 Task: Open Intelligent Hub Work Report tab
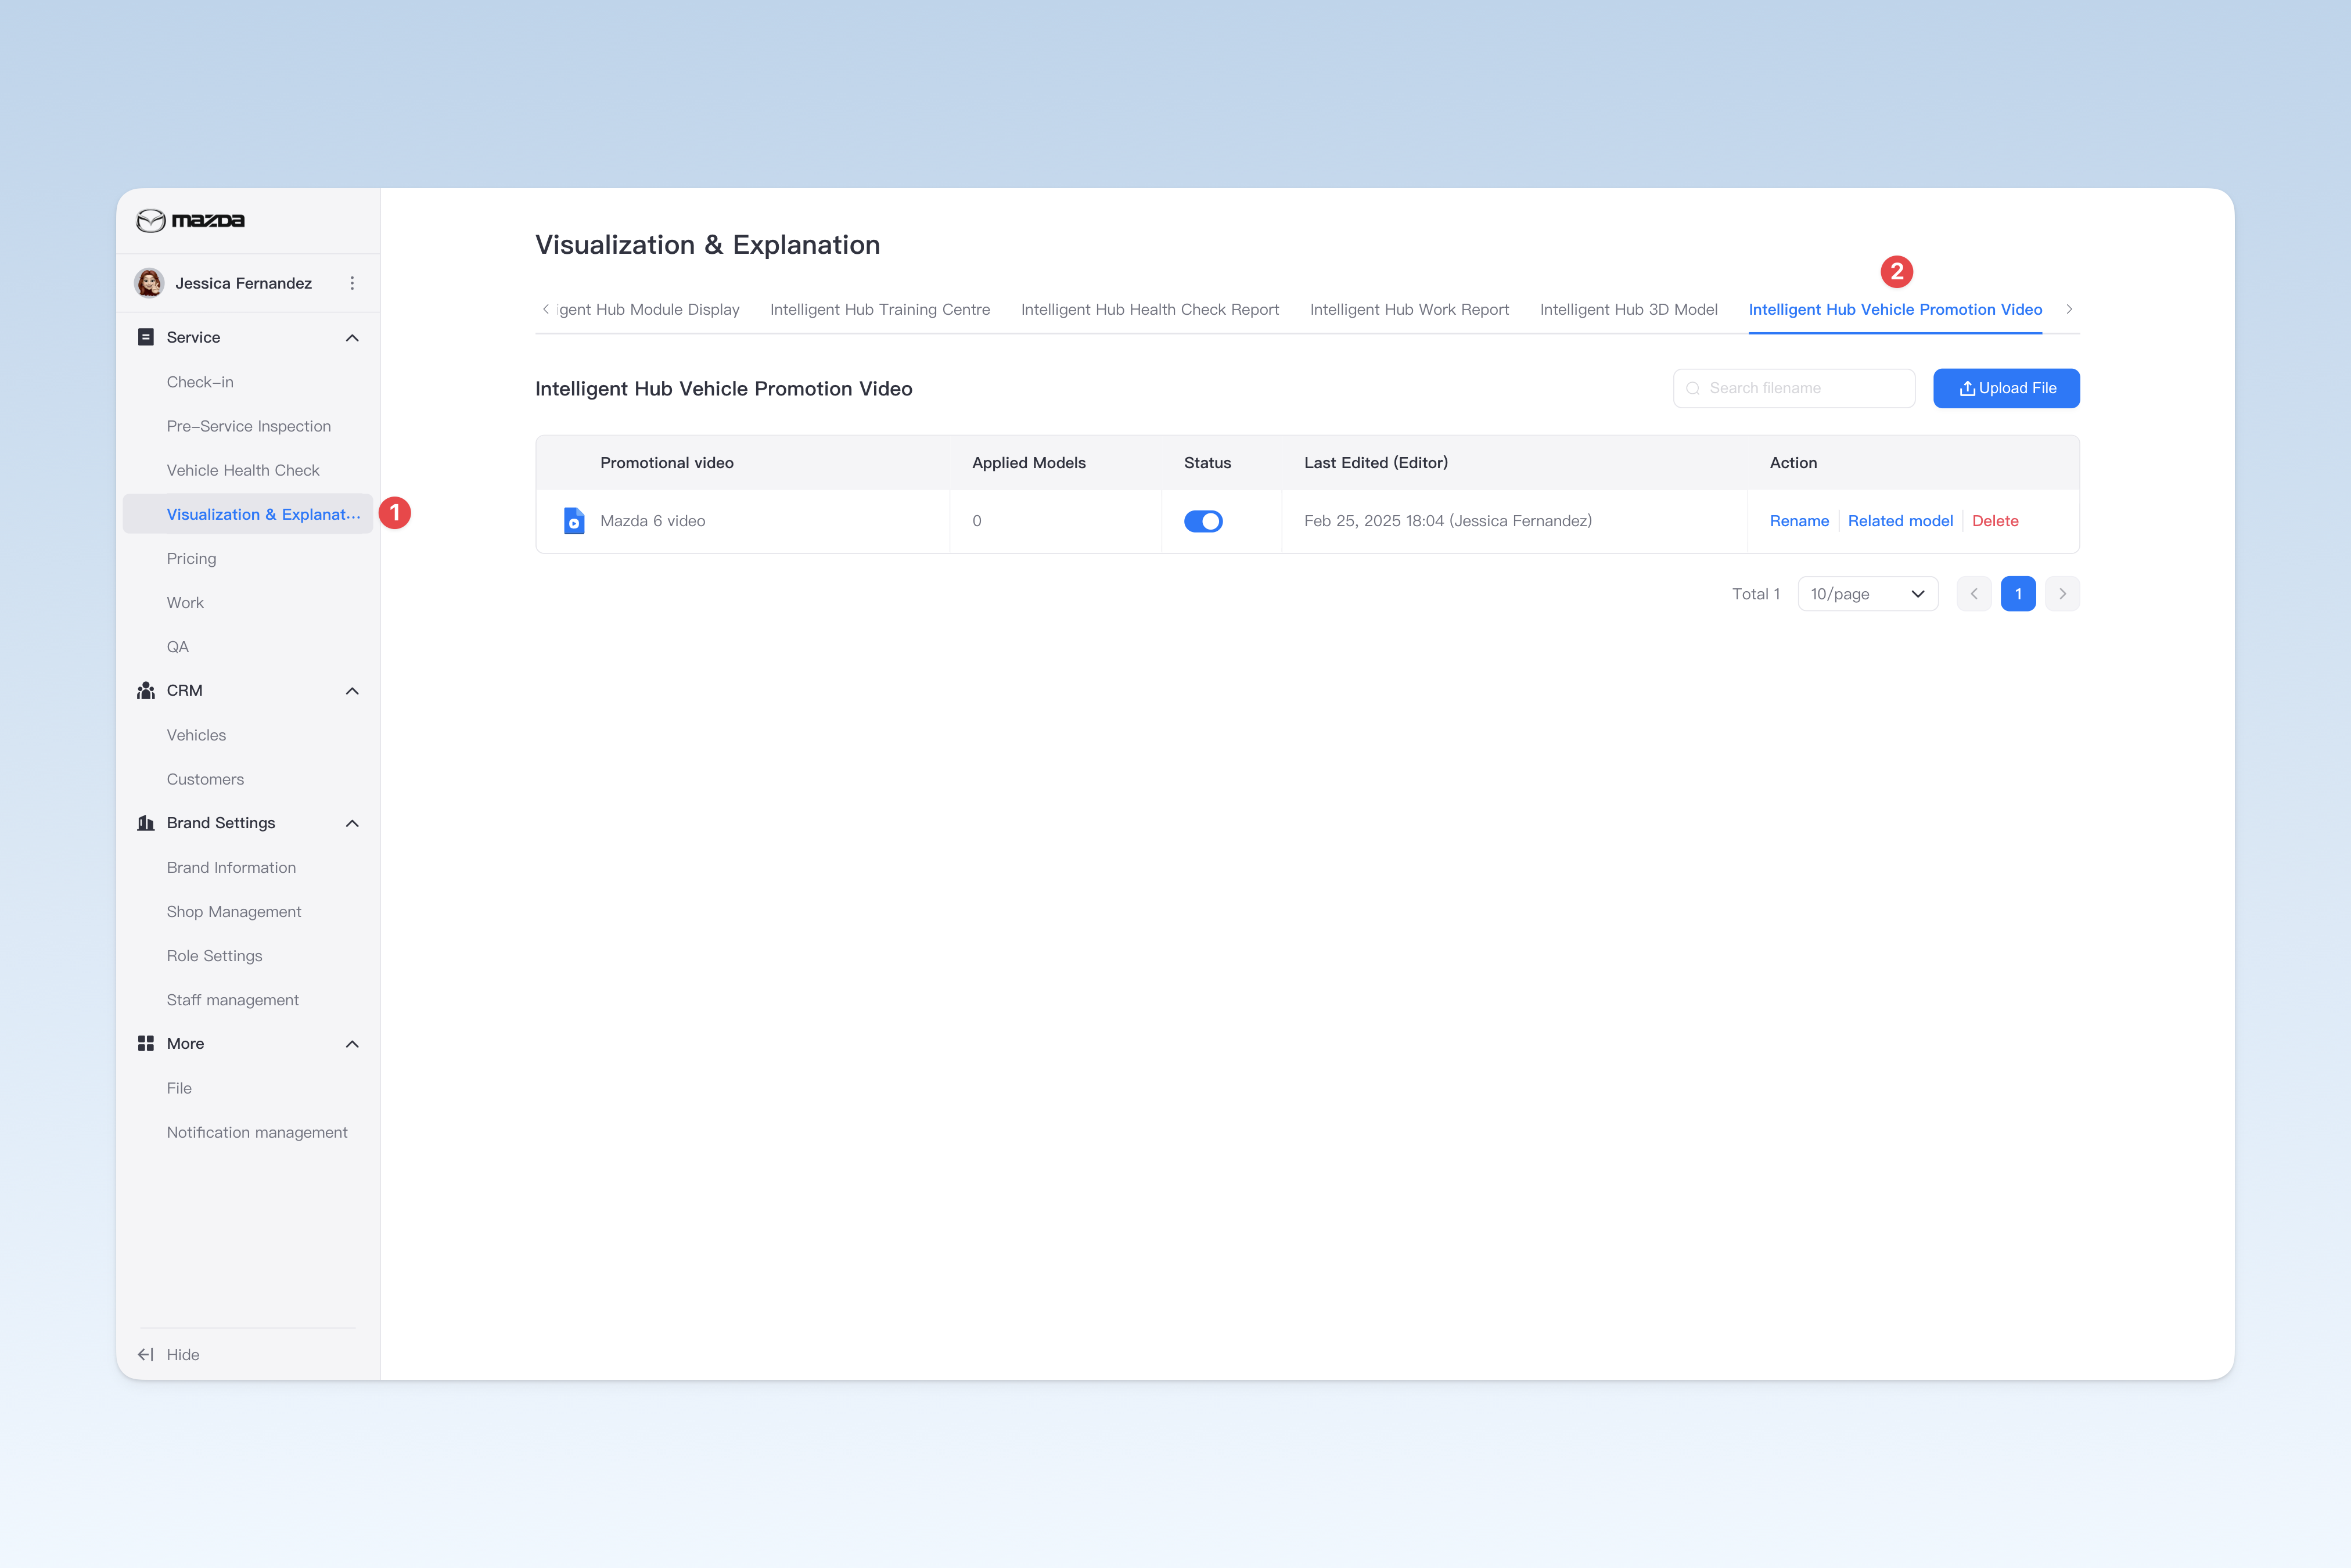click(1409, 309)
